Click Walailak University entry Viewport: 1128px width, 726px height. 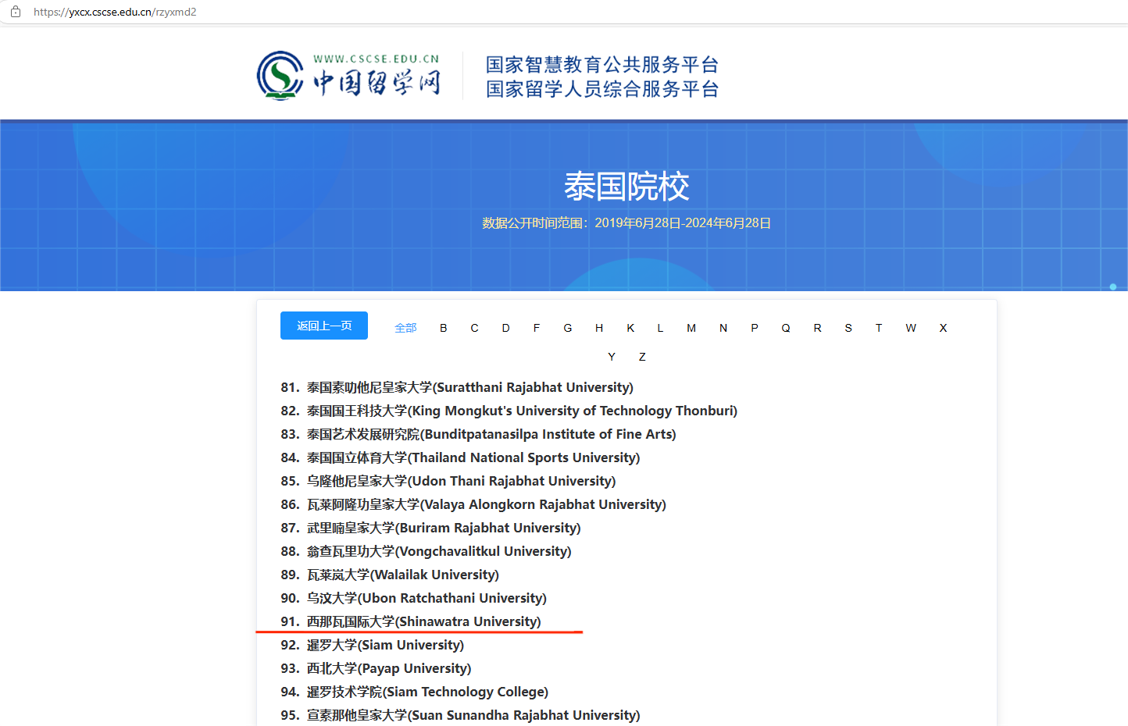click(x=390, y=575)
